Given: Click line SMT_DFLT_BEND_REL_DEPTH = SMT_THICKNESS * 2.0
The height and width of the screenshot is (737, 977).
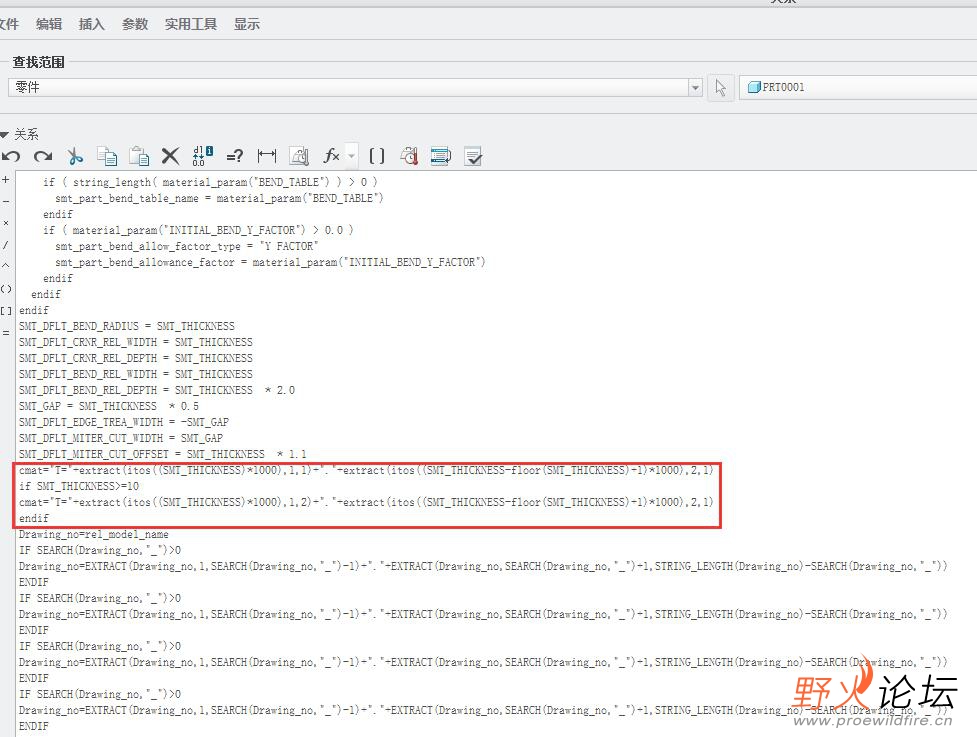Looking at the screenshot, I should (x=156, y=390).
